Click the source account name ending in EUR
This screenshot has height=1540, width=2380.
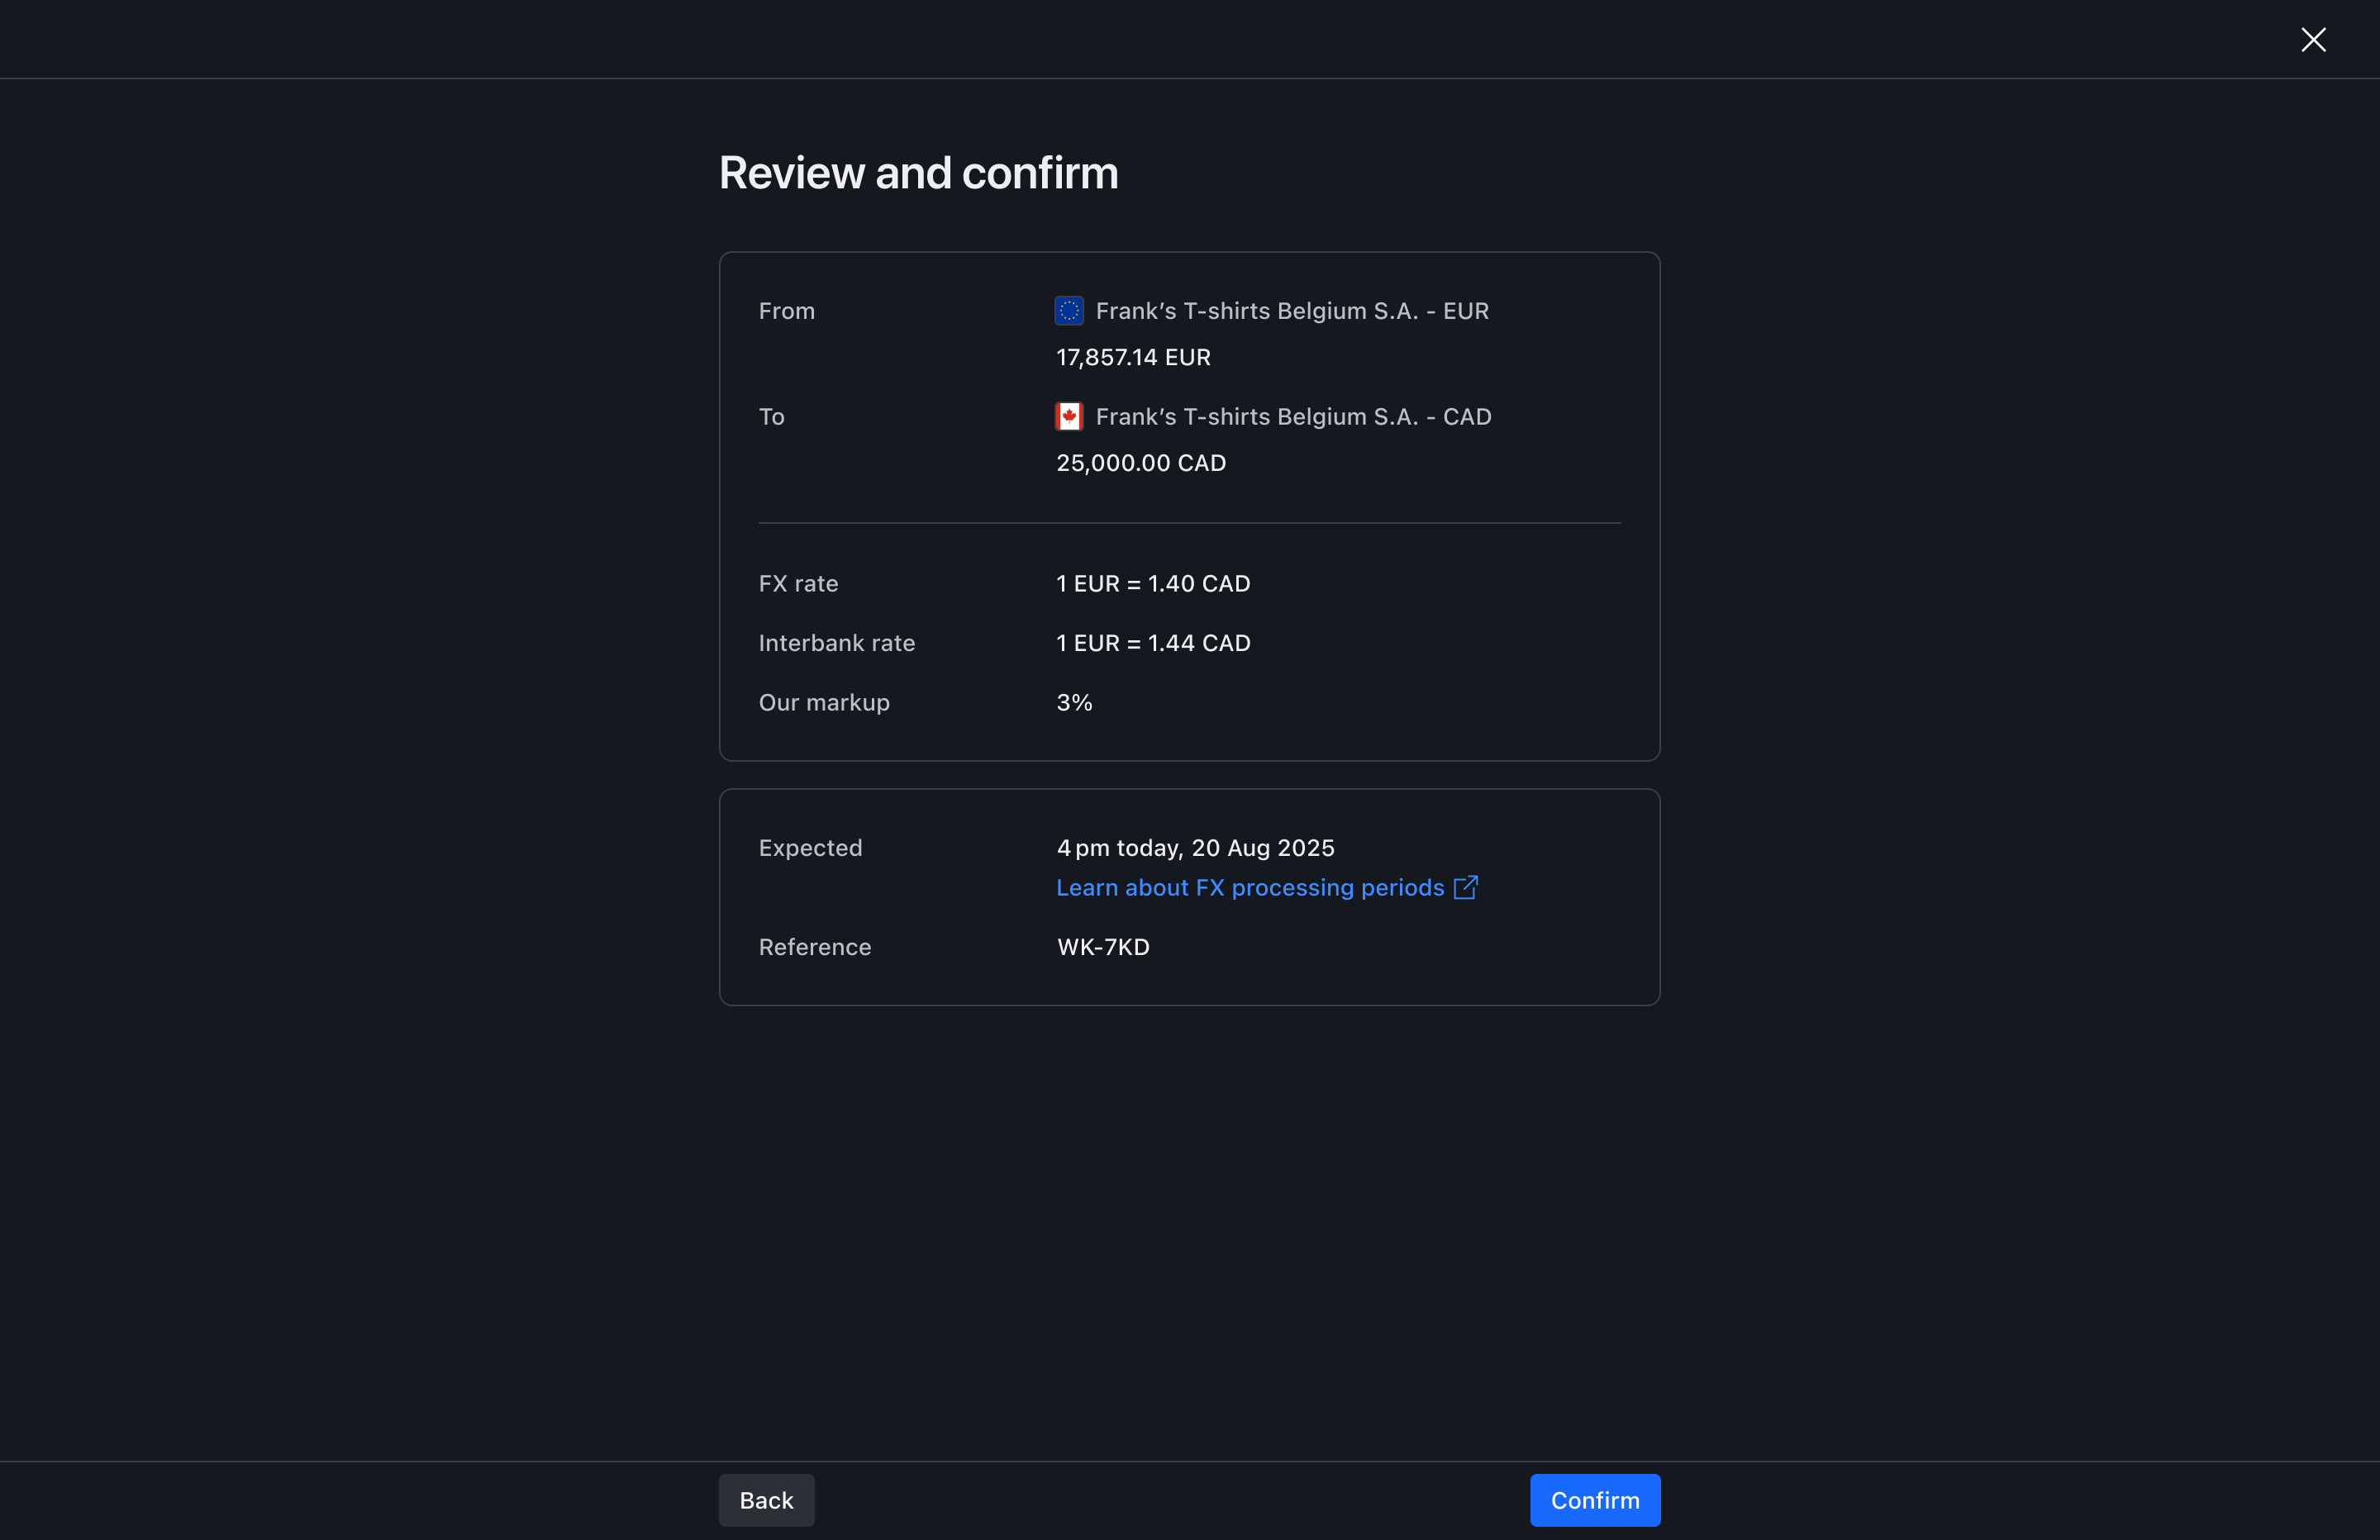(1292, 311)
